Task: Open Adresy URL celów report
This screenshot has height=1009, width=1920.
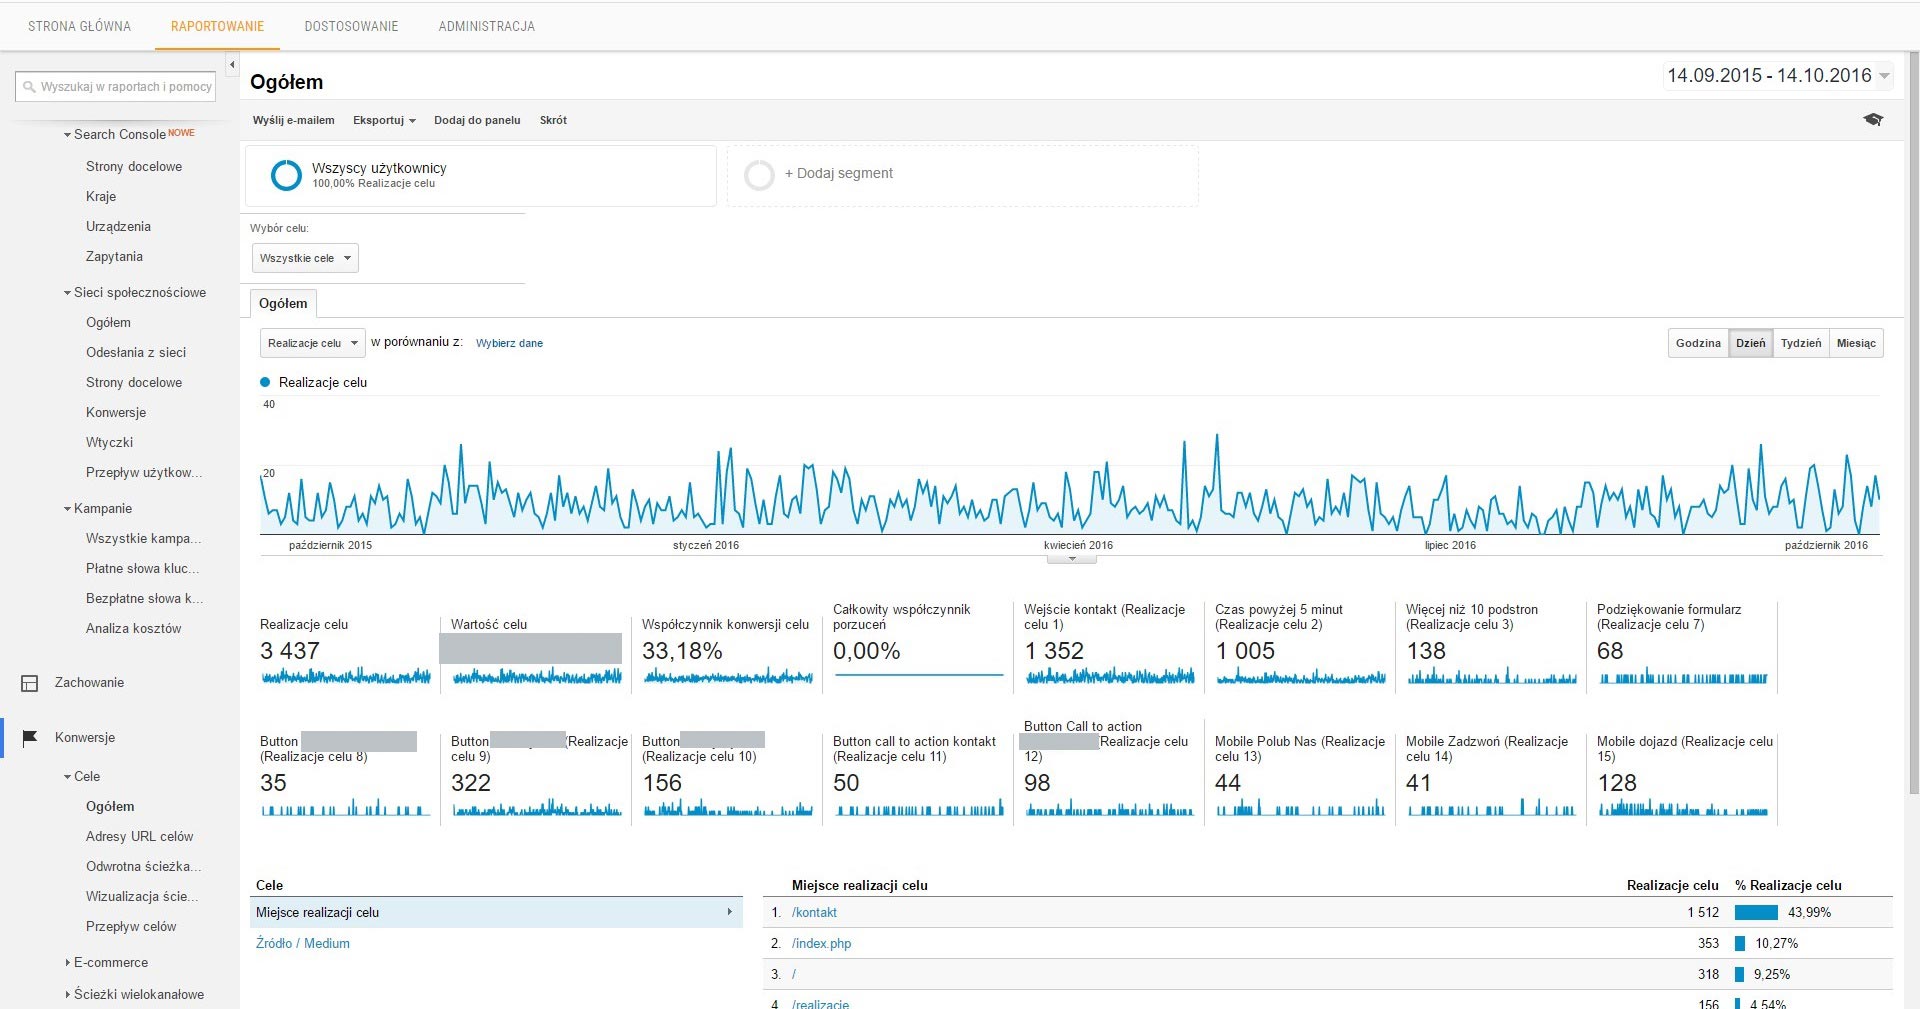Action: point(139,837)
